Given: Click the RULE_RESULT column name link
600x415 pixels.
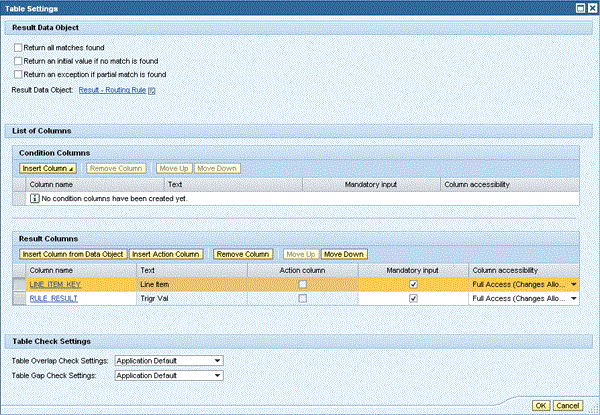Looking at the screenshot, I should click(x=53, y=298).
